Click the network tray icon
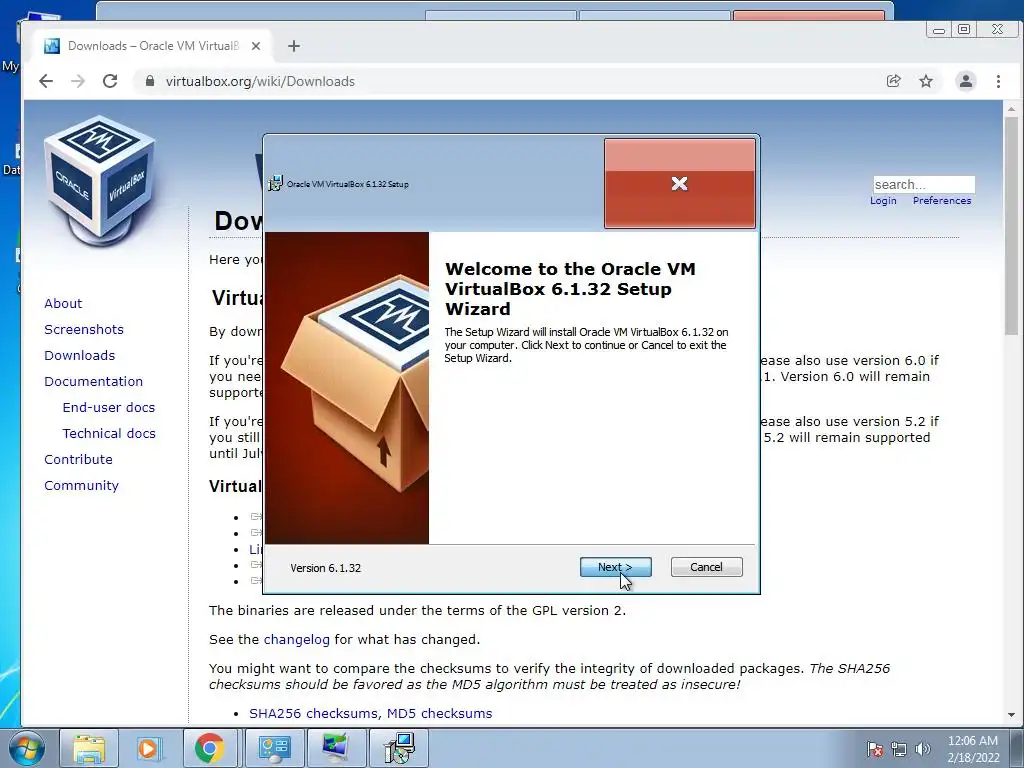This screenshot has width=1024, height=768. click(899, 749)
